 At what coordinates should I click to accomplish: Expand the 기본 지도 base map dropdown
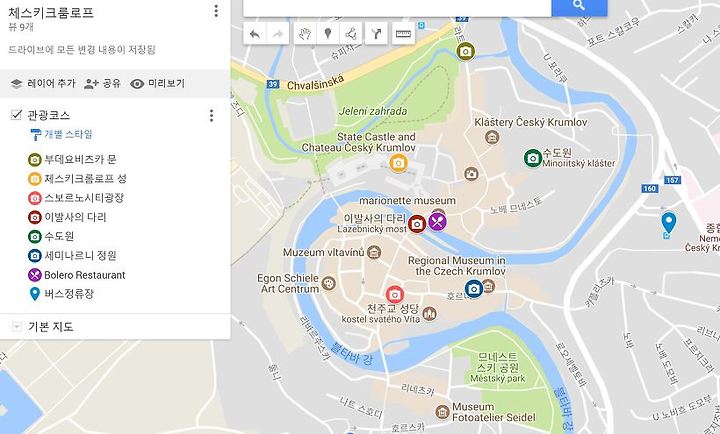coord(17,327)
